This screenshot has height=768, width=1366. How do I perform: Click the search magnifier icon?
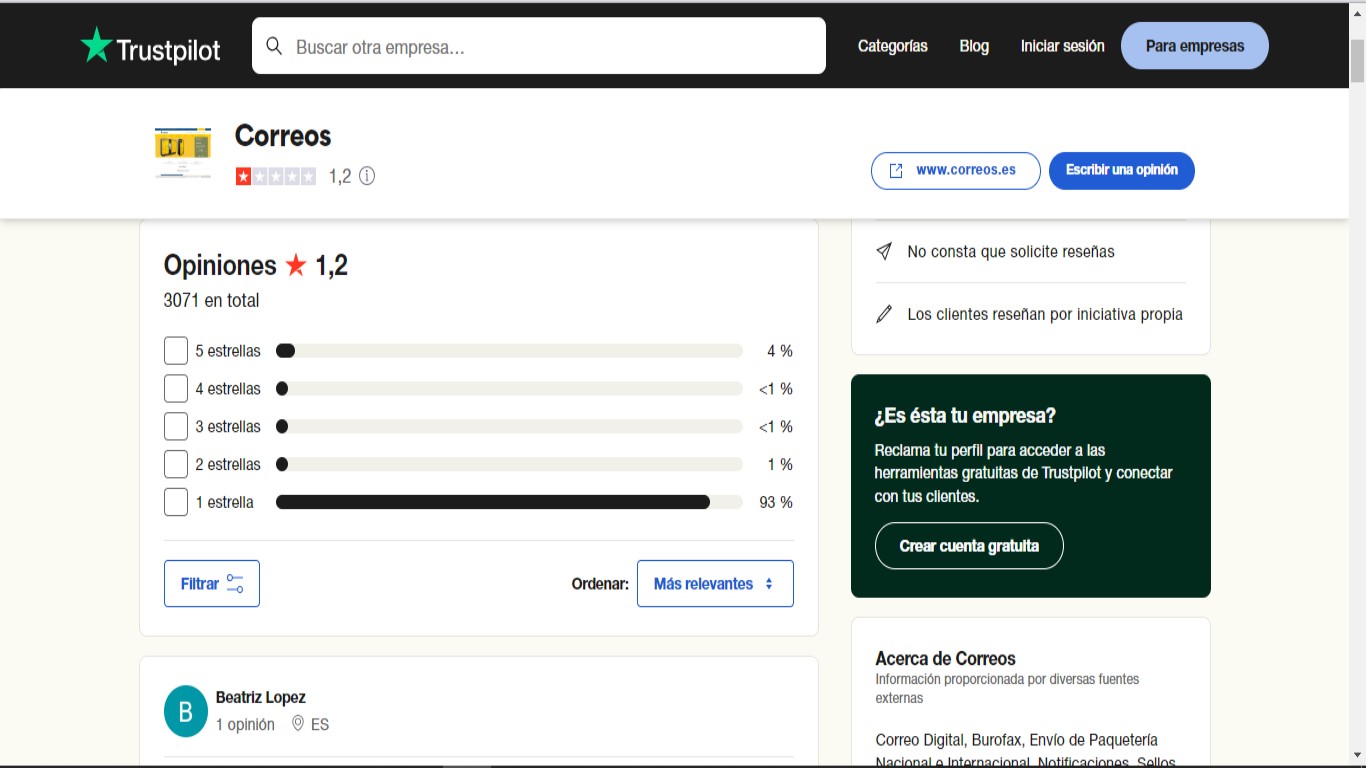click(x=274, y=46)
